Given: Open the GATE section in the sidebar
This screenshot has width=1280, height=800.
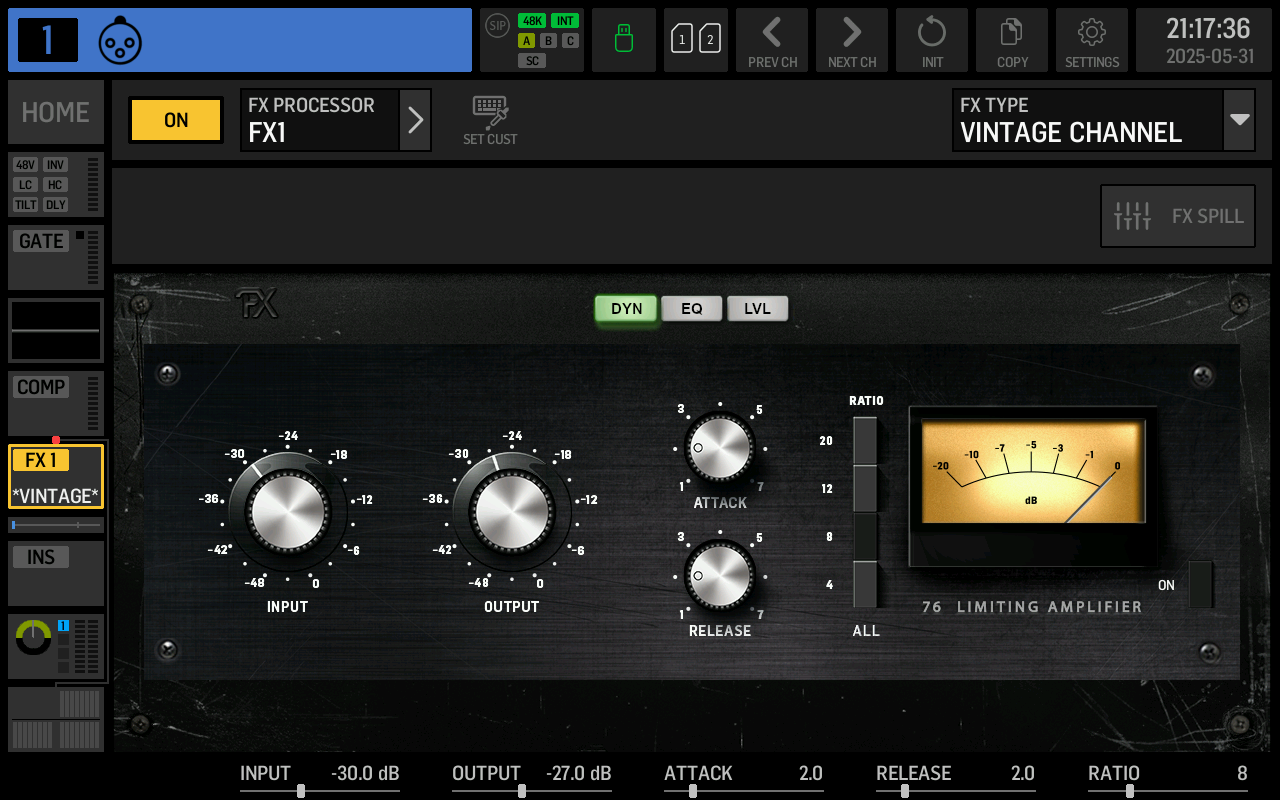Looking at the screenshot, I should pyautogui.click(x=40, y=240).
